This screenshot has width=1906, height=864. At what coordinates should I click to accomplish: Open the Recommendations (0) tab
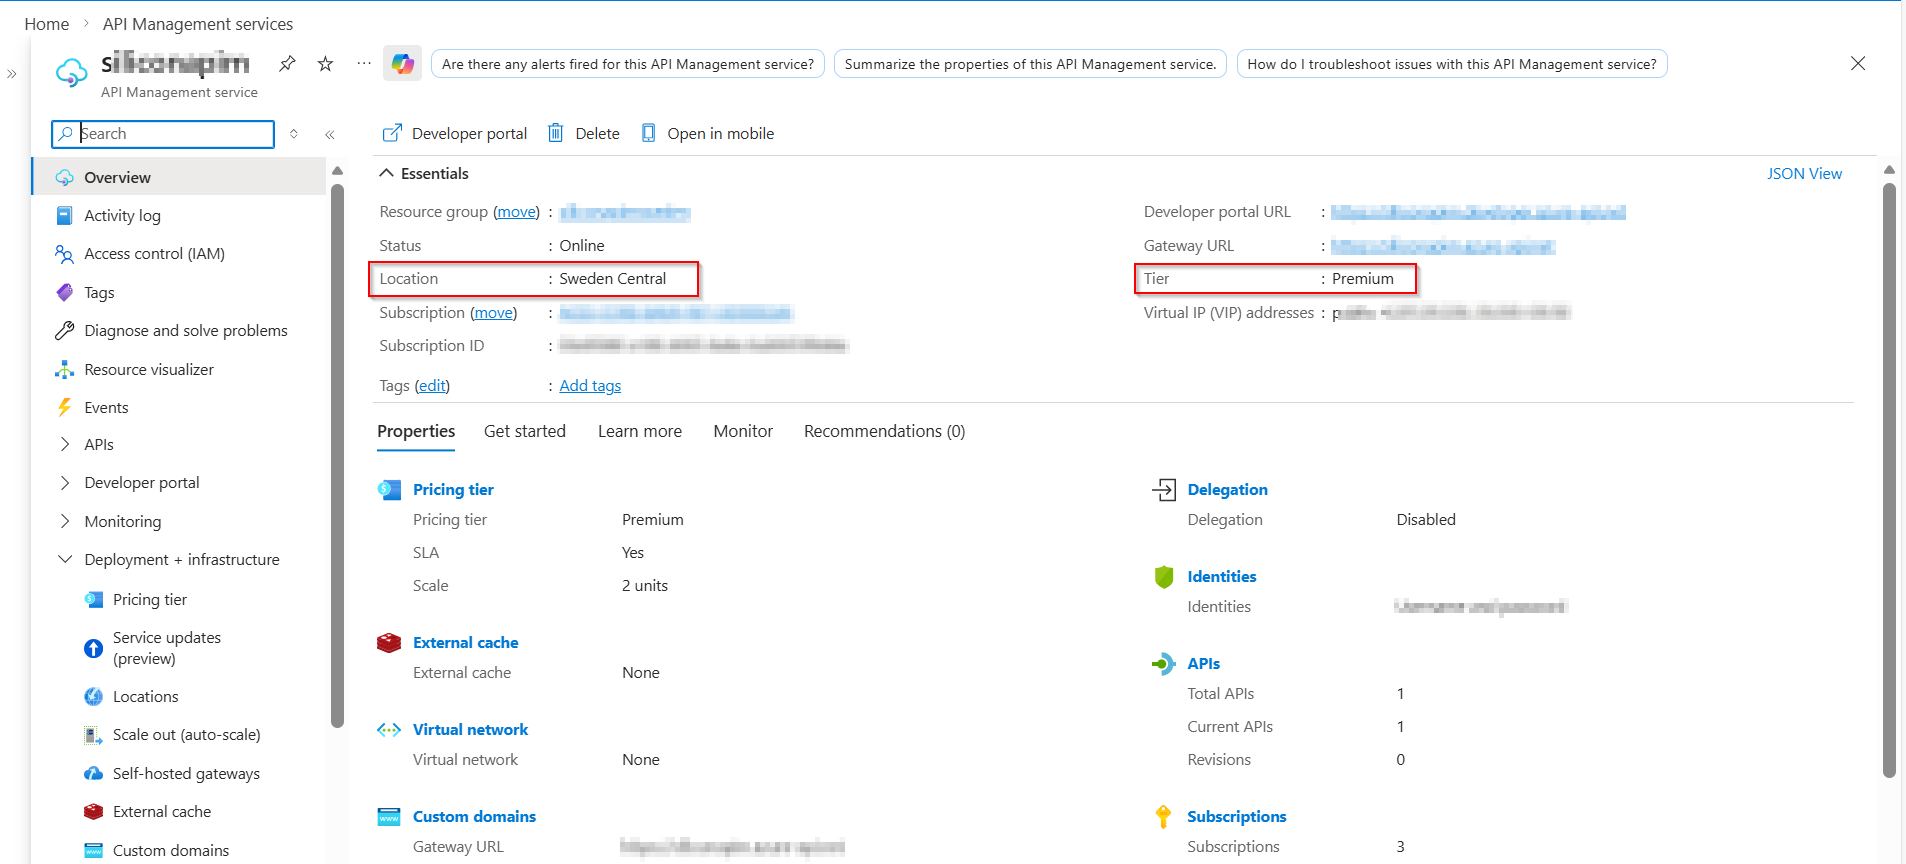[x=884, y=431]
